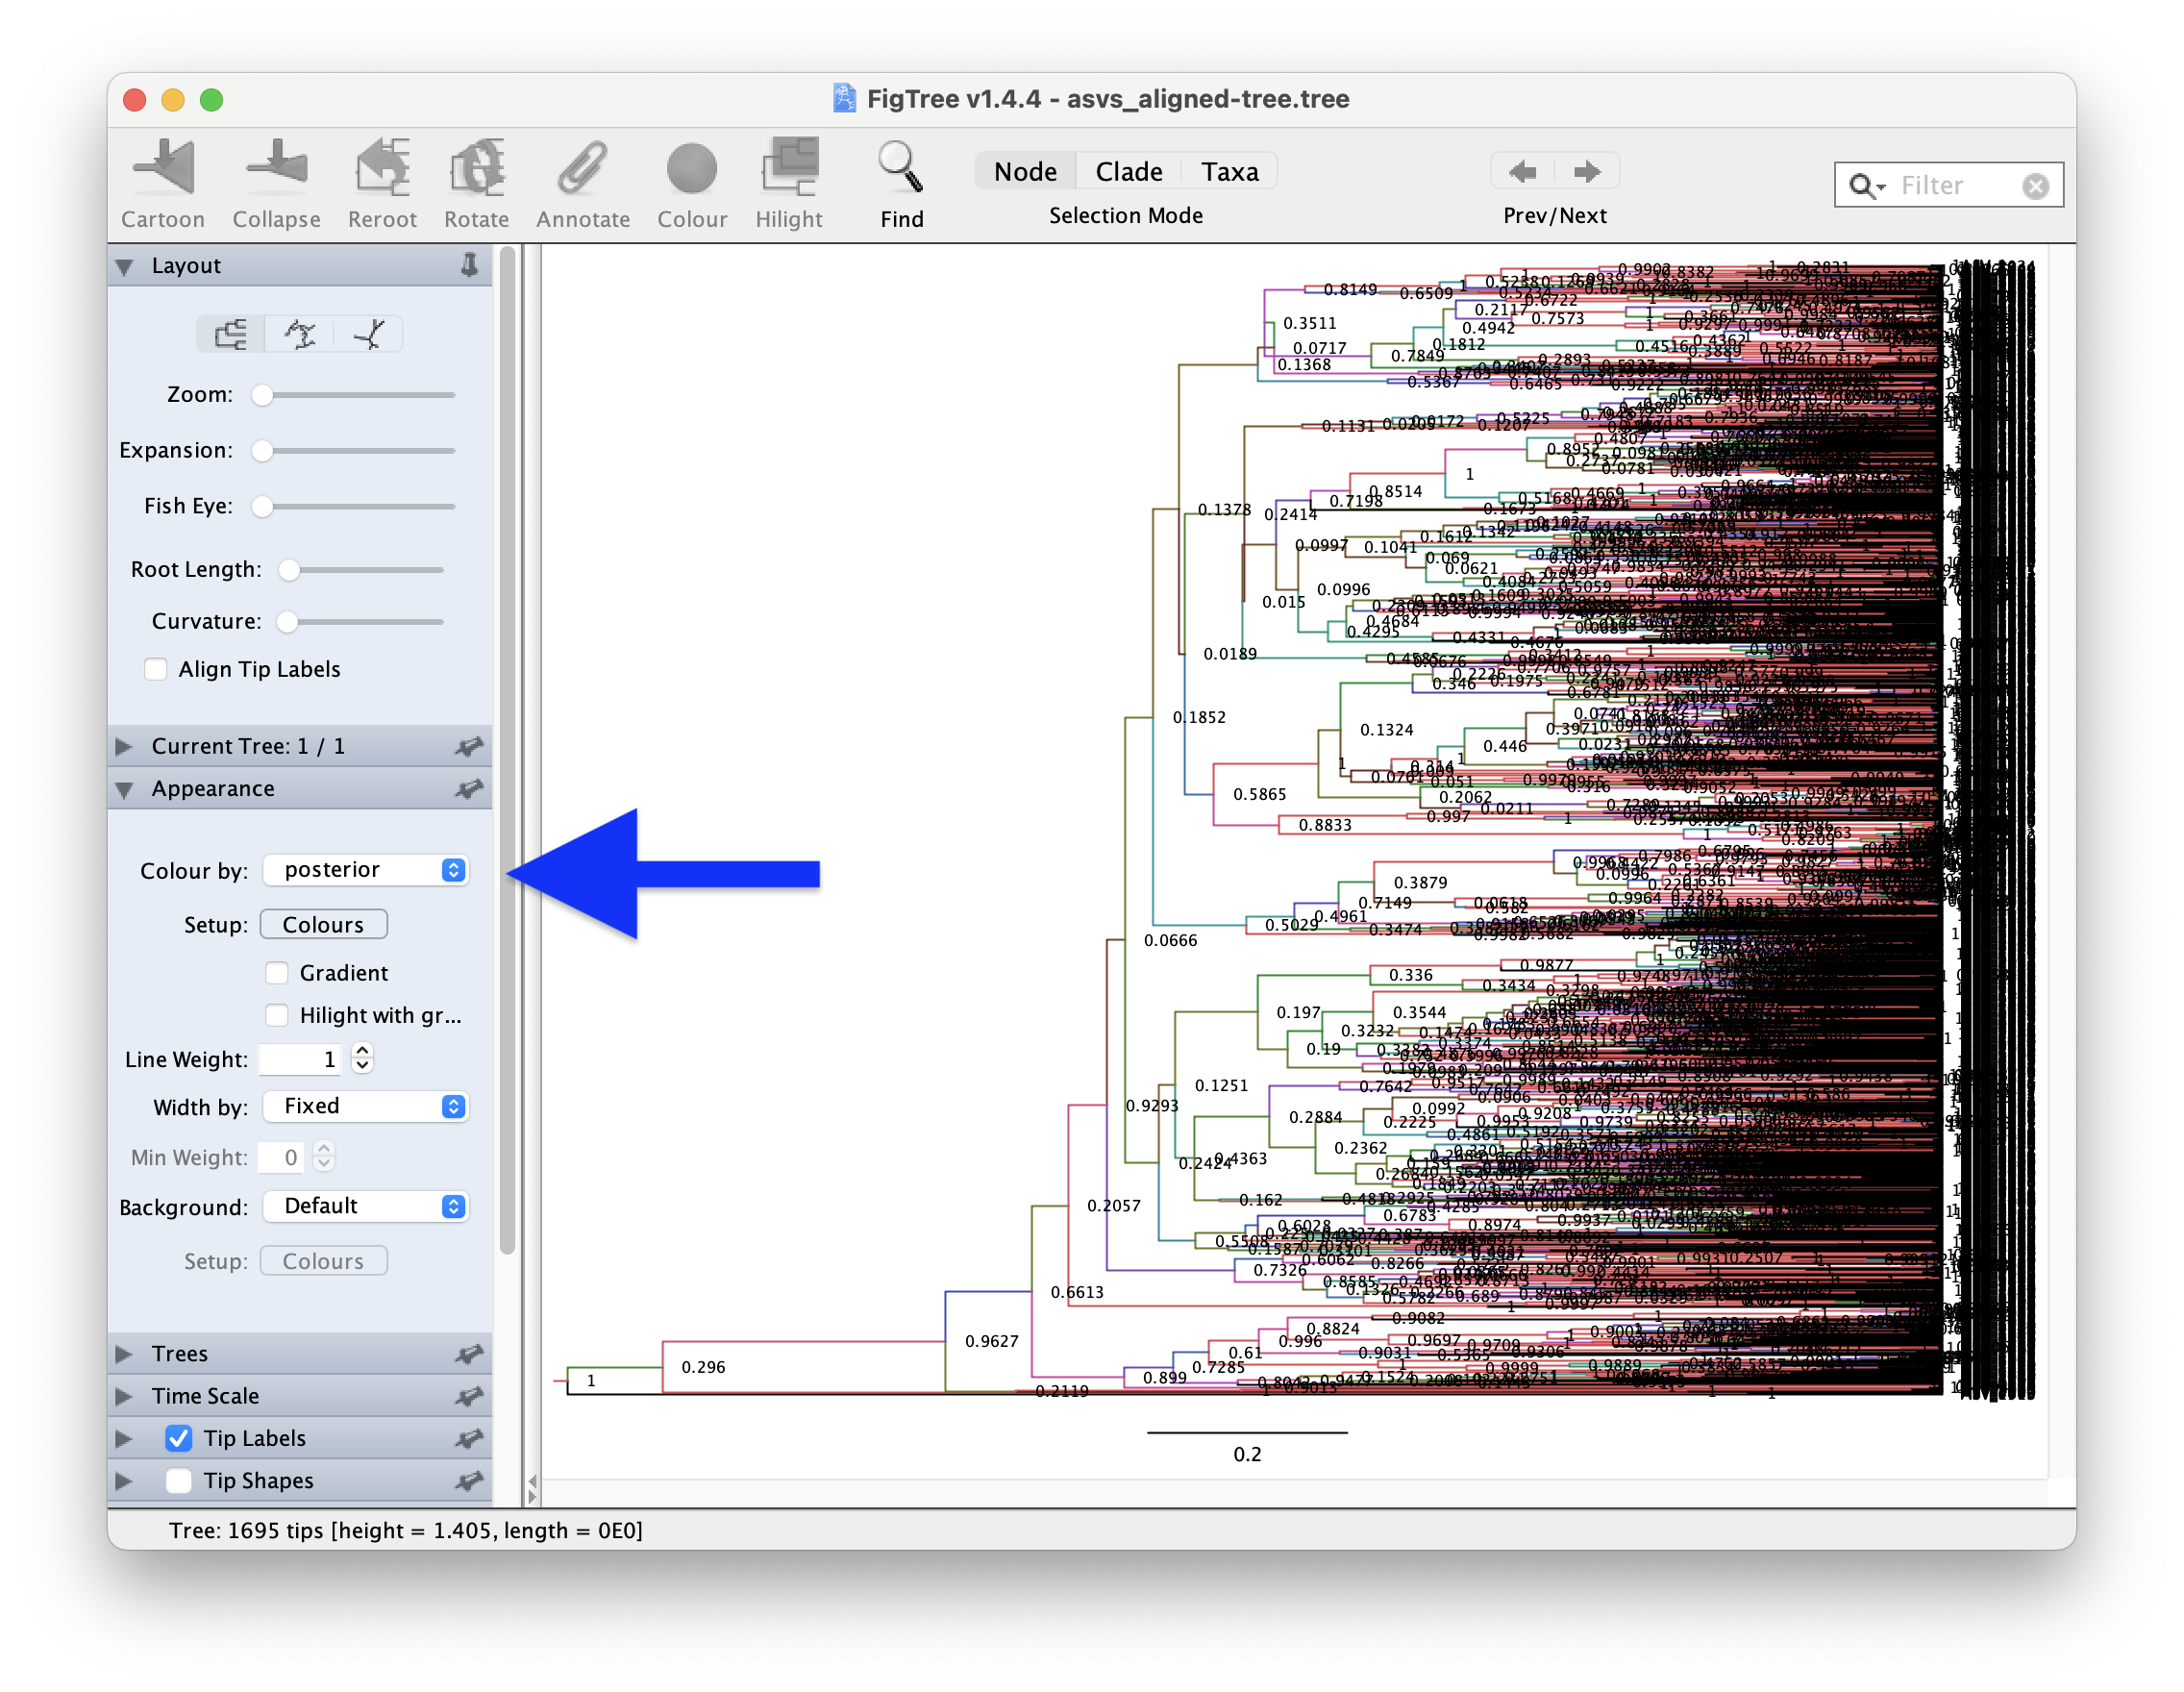Switch selection mode to Clade
The width and height of the screenshot is (2184, 1692).
pyautogui.click(x=1128, y=172)
